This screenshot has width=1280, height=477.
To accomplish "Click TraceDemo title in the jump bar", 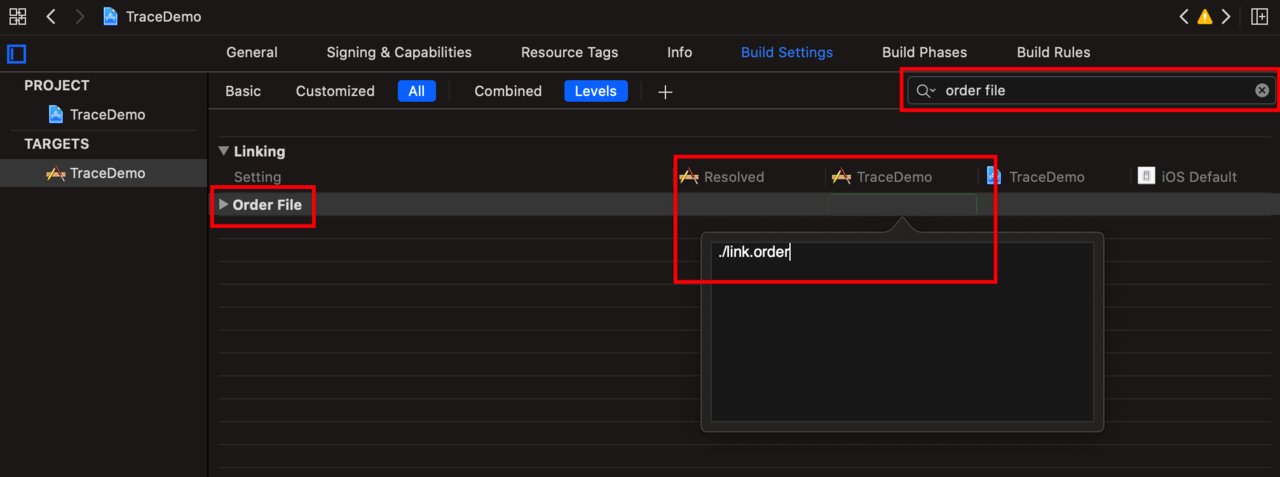I will point(164,17).
